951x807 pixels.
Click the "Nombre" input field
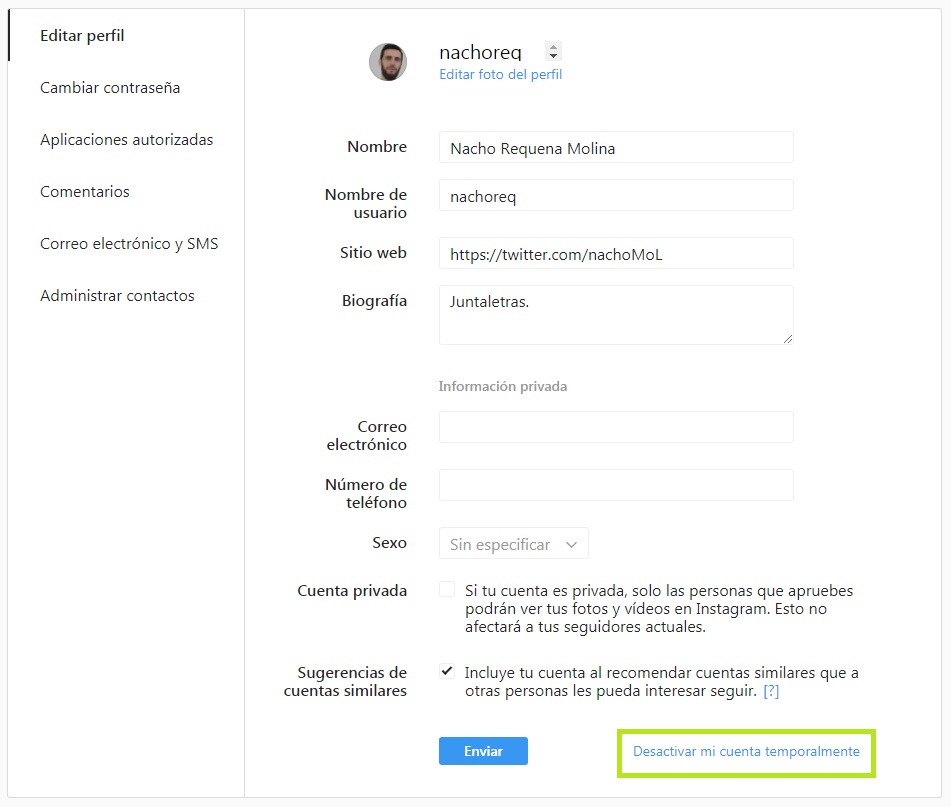click(x=615, y=147)
